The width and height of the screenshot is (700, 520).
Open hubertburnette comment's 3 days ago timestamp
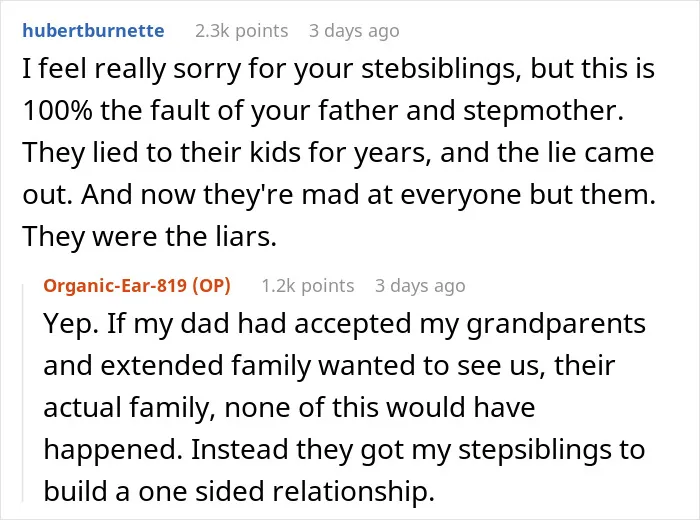pyautogui.click(x=354, y=31)
